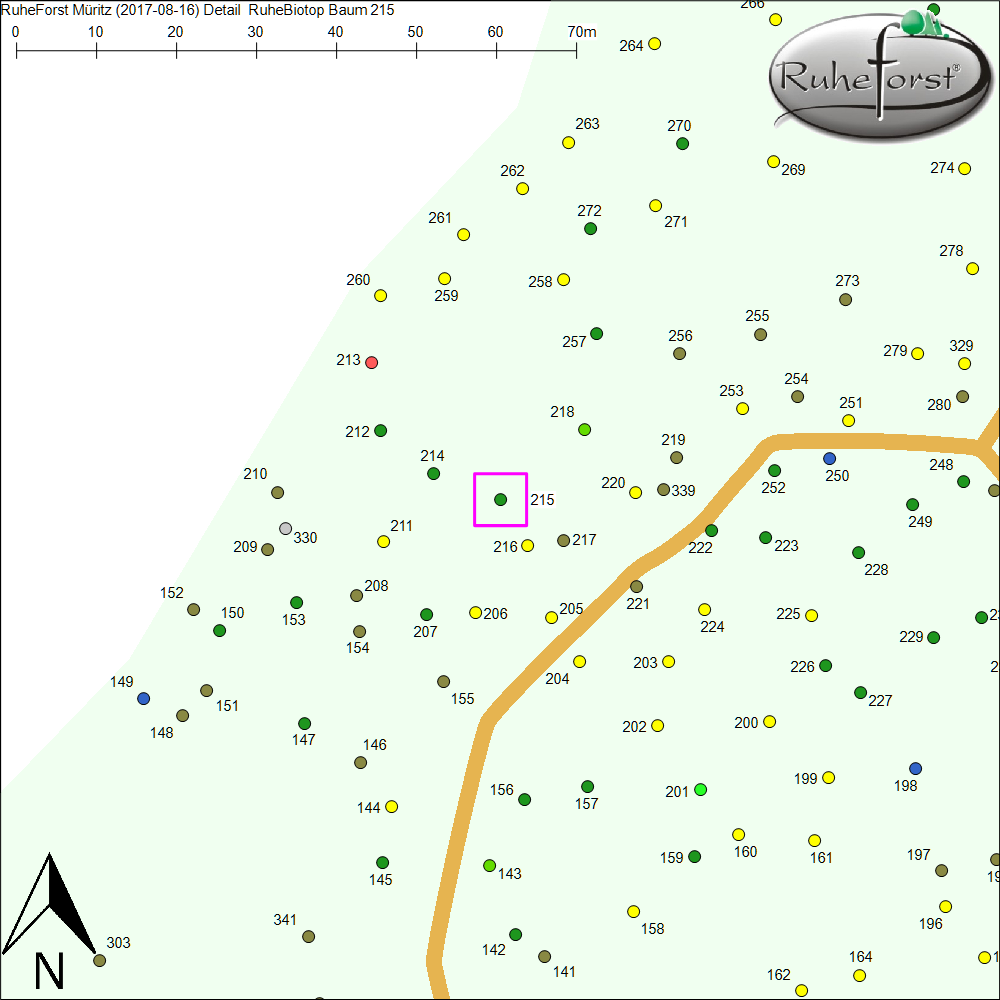Viewport: 1000px width, 1000px height.
Task: Click the blue tree marker 250
Action: tap(829, 458)
